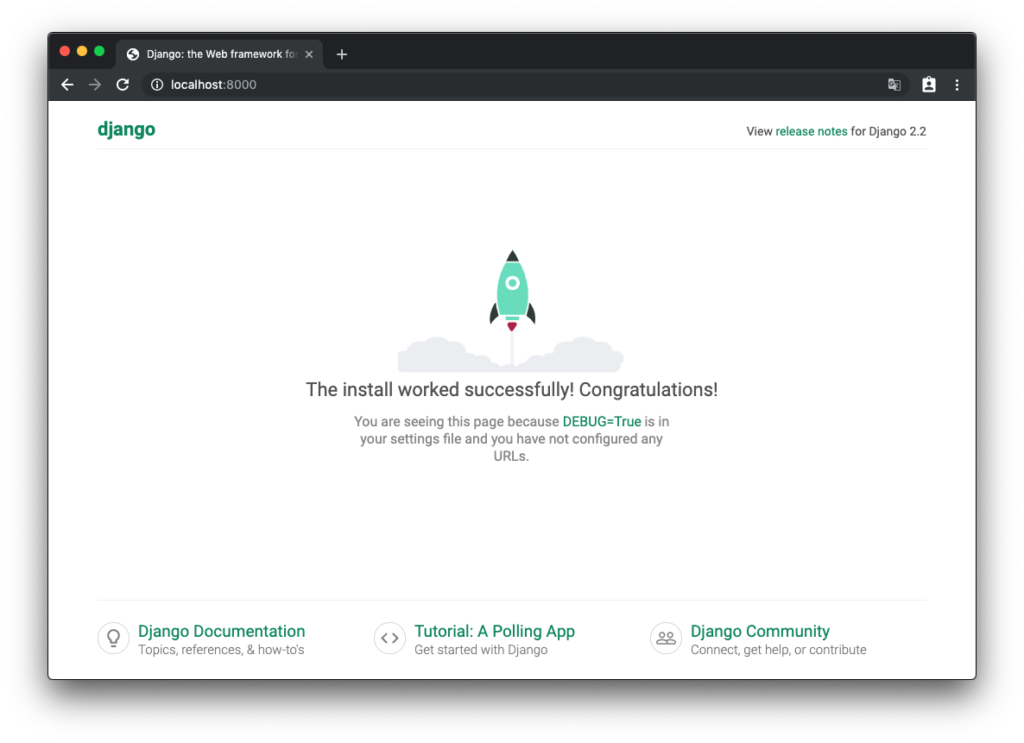Viewport: 1024px width, 743px height.
Task: Reload the current page
Action: tap(122, 85)
